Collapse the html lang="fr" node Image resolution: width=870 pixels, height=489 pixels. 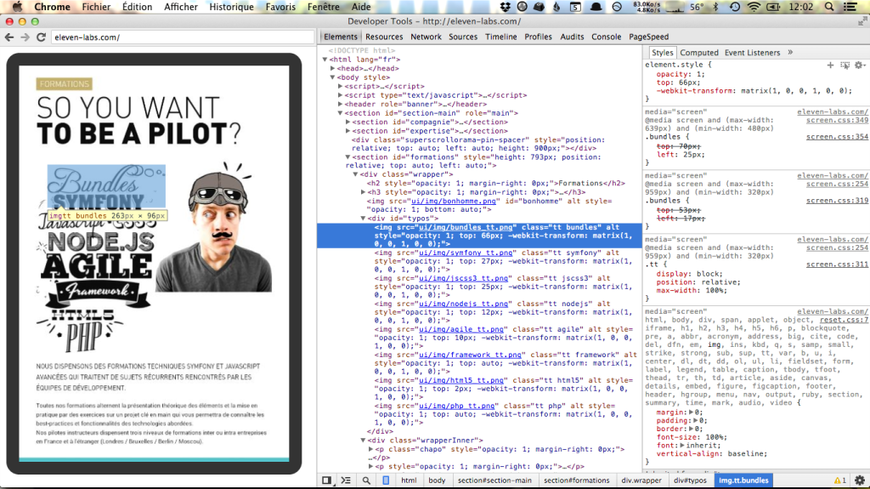(325, 59)
